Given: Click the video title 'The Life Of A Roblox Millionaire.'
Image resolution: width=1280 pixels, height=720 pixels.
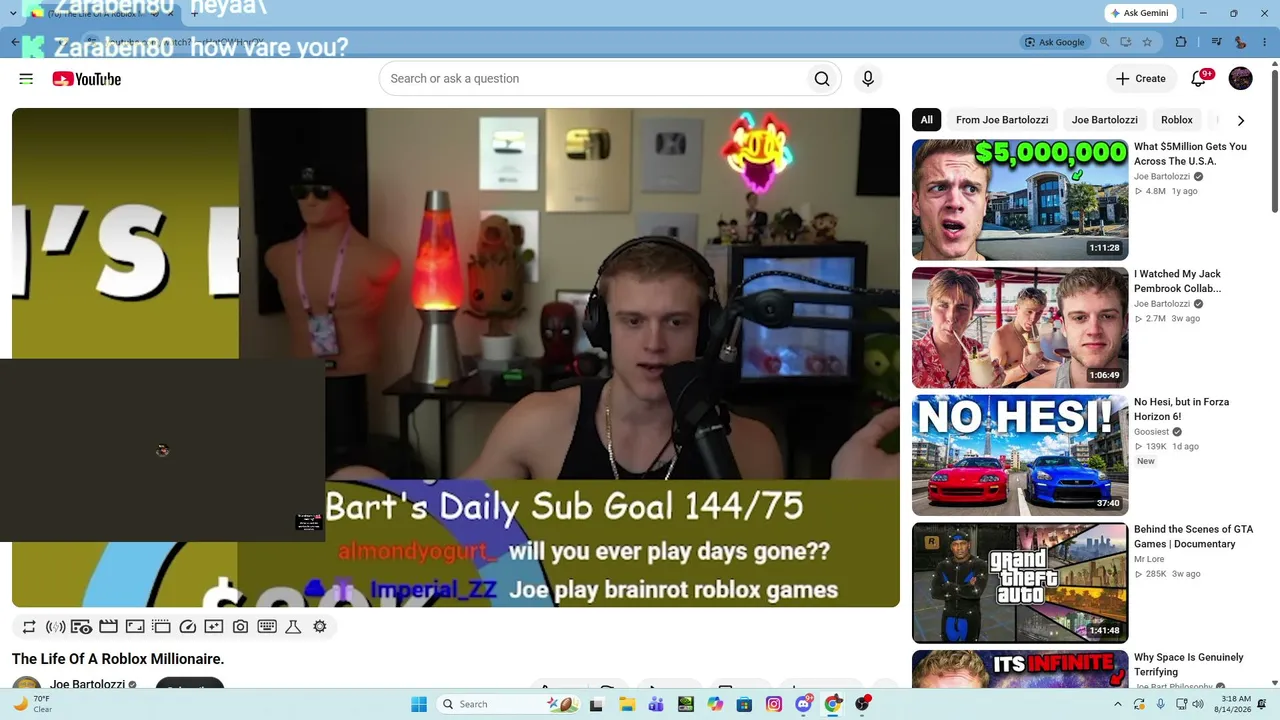Looking at the screenshot, I should point(118,659).
